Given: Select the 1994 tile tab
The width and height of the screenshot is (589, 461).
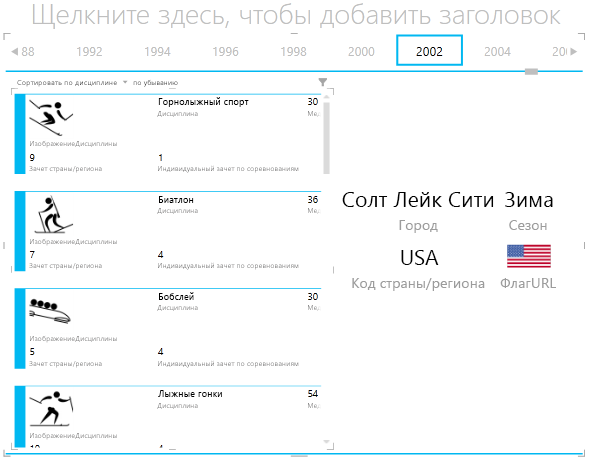Looking at the screenshot, I should click(x=157, y=51).
